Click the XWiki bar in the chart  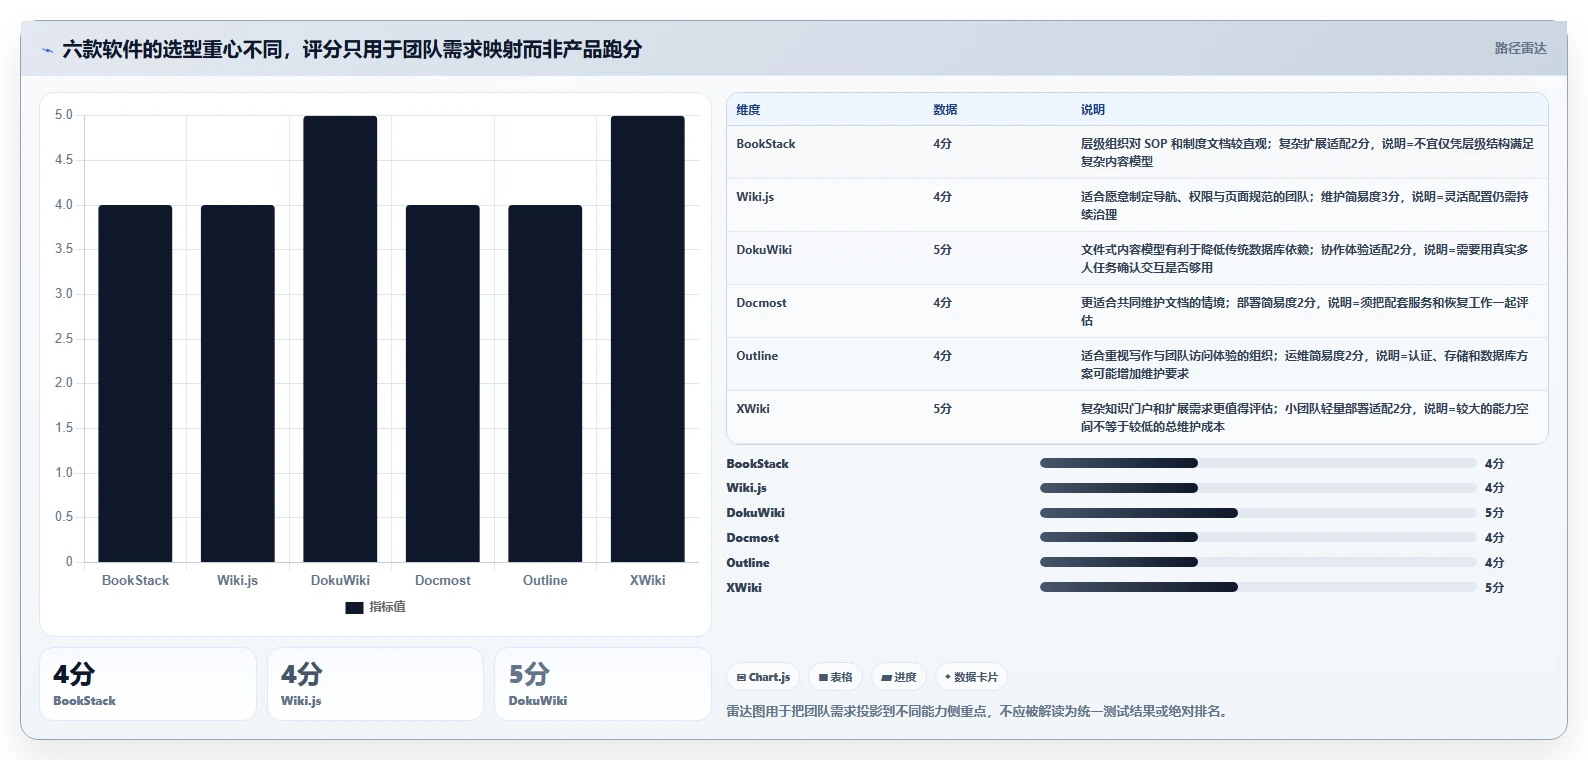click(648, 339)
